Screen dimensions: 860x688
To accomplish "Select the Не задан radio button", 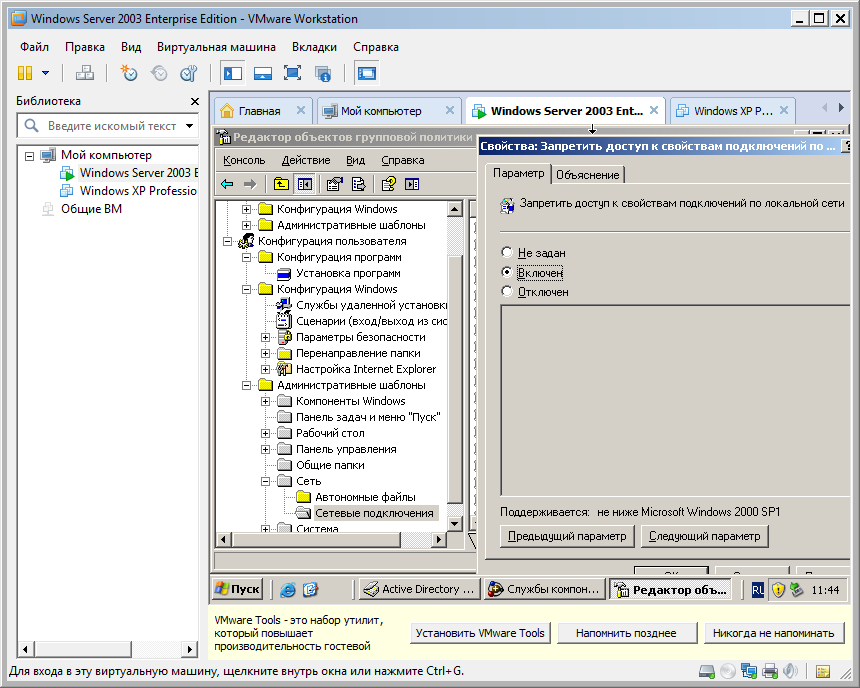I will pos(507,252).
